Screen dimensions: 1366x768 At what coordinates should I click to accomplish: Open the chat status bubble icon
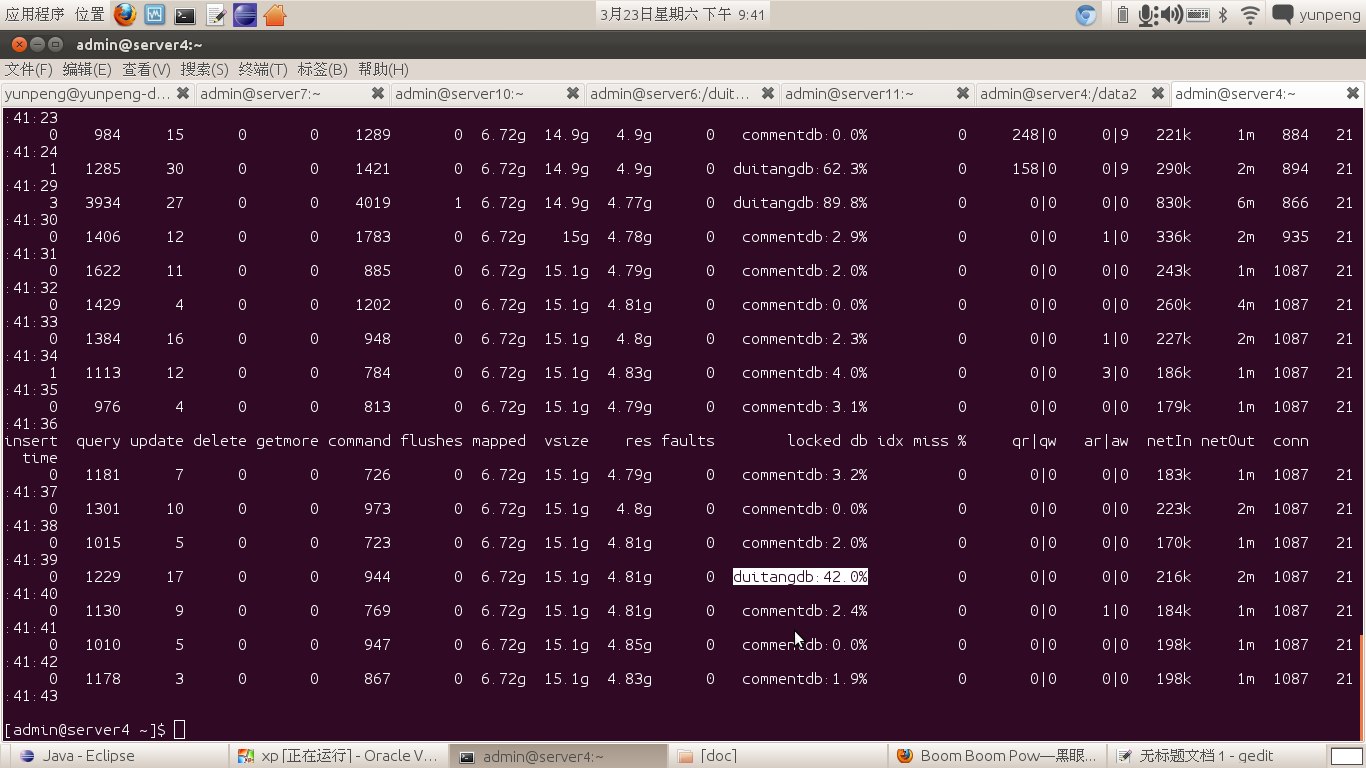tap(1283, 15)
